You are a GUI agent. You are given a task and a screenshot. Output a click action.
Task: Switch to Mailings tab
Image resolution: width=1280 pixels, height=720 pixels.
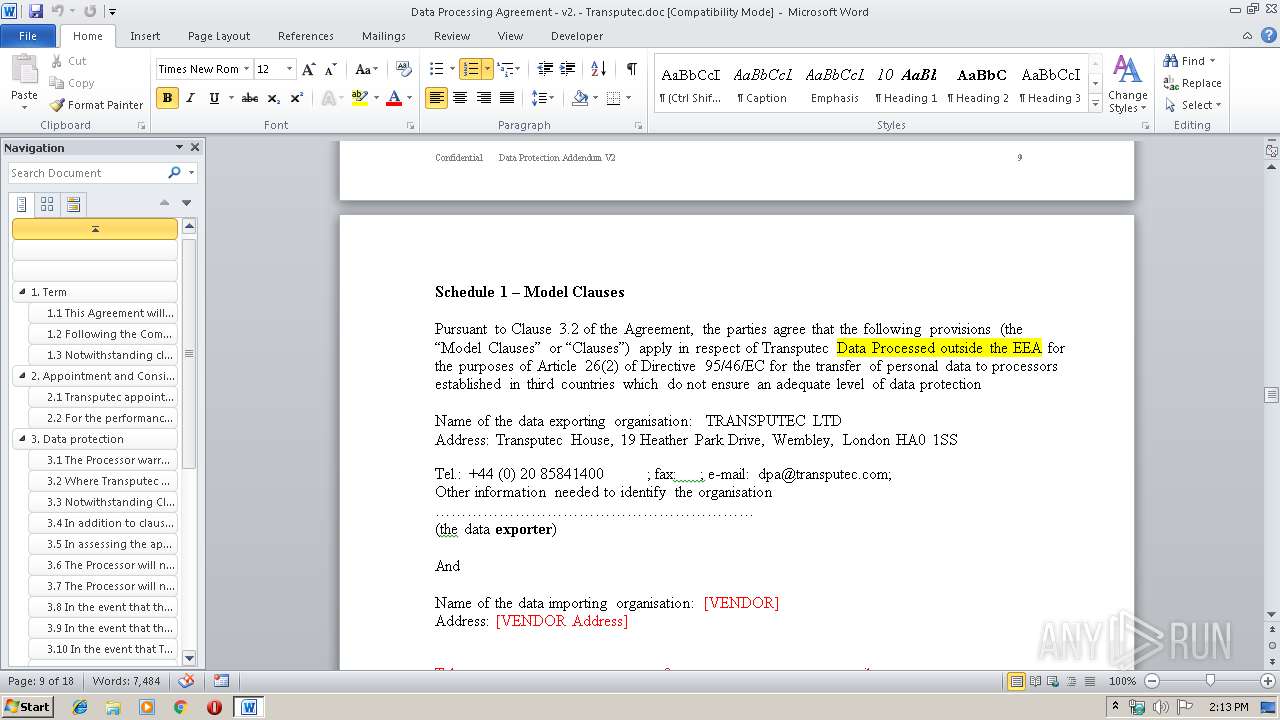pos(384,36)
